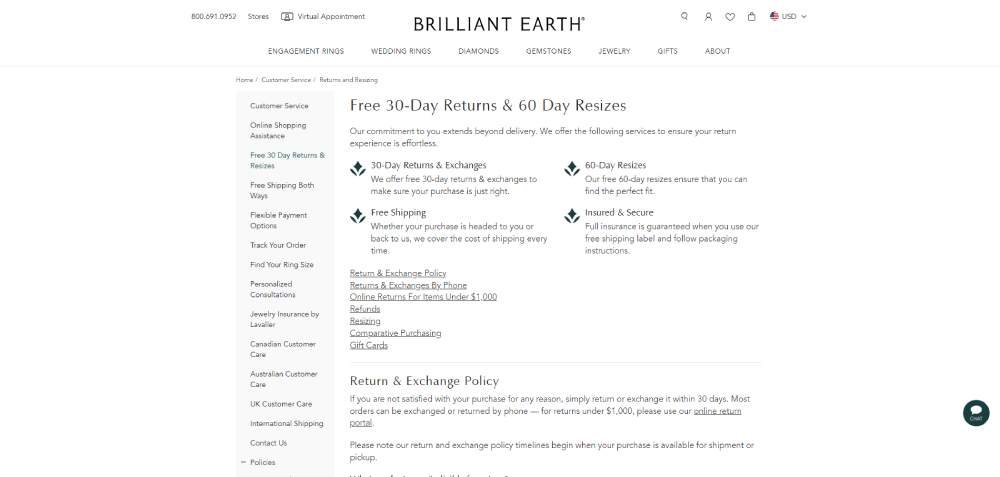This screenshot has width=1000, height=477.
Task: Open Find Your Ring Size sidebar item
Action: point(282,265)
